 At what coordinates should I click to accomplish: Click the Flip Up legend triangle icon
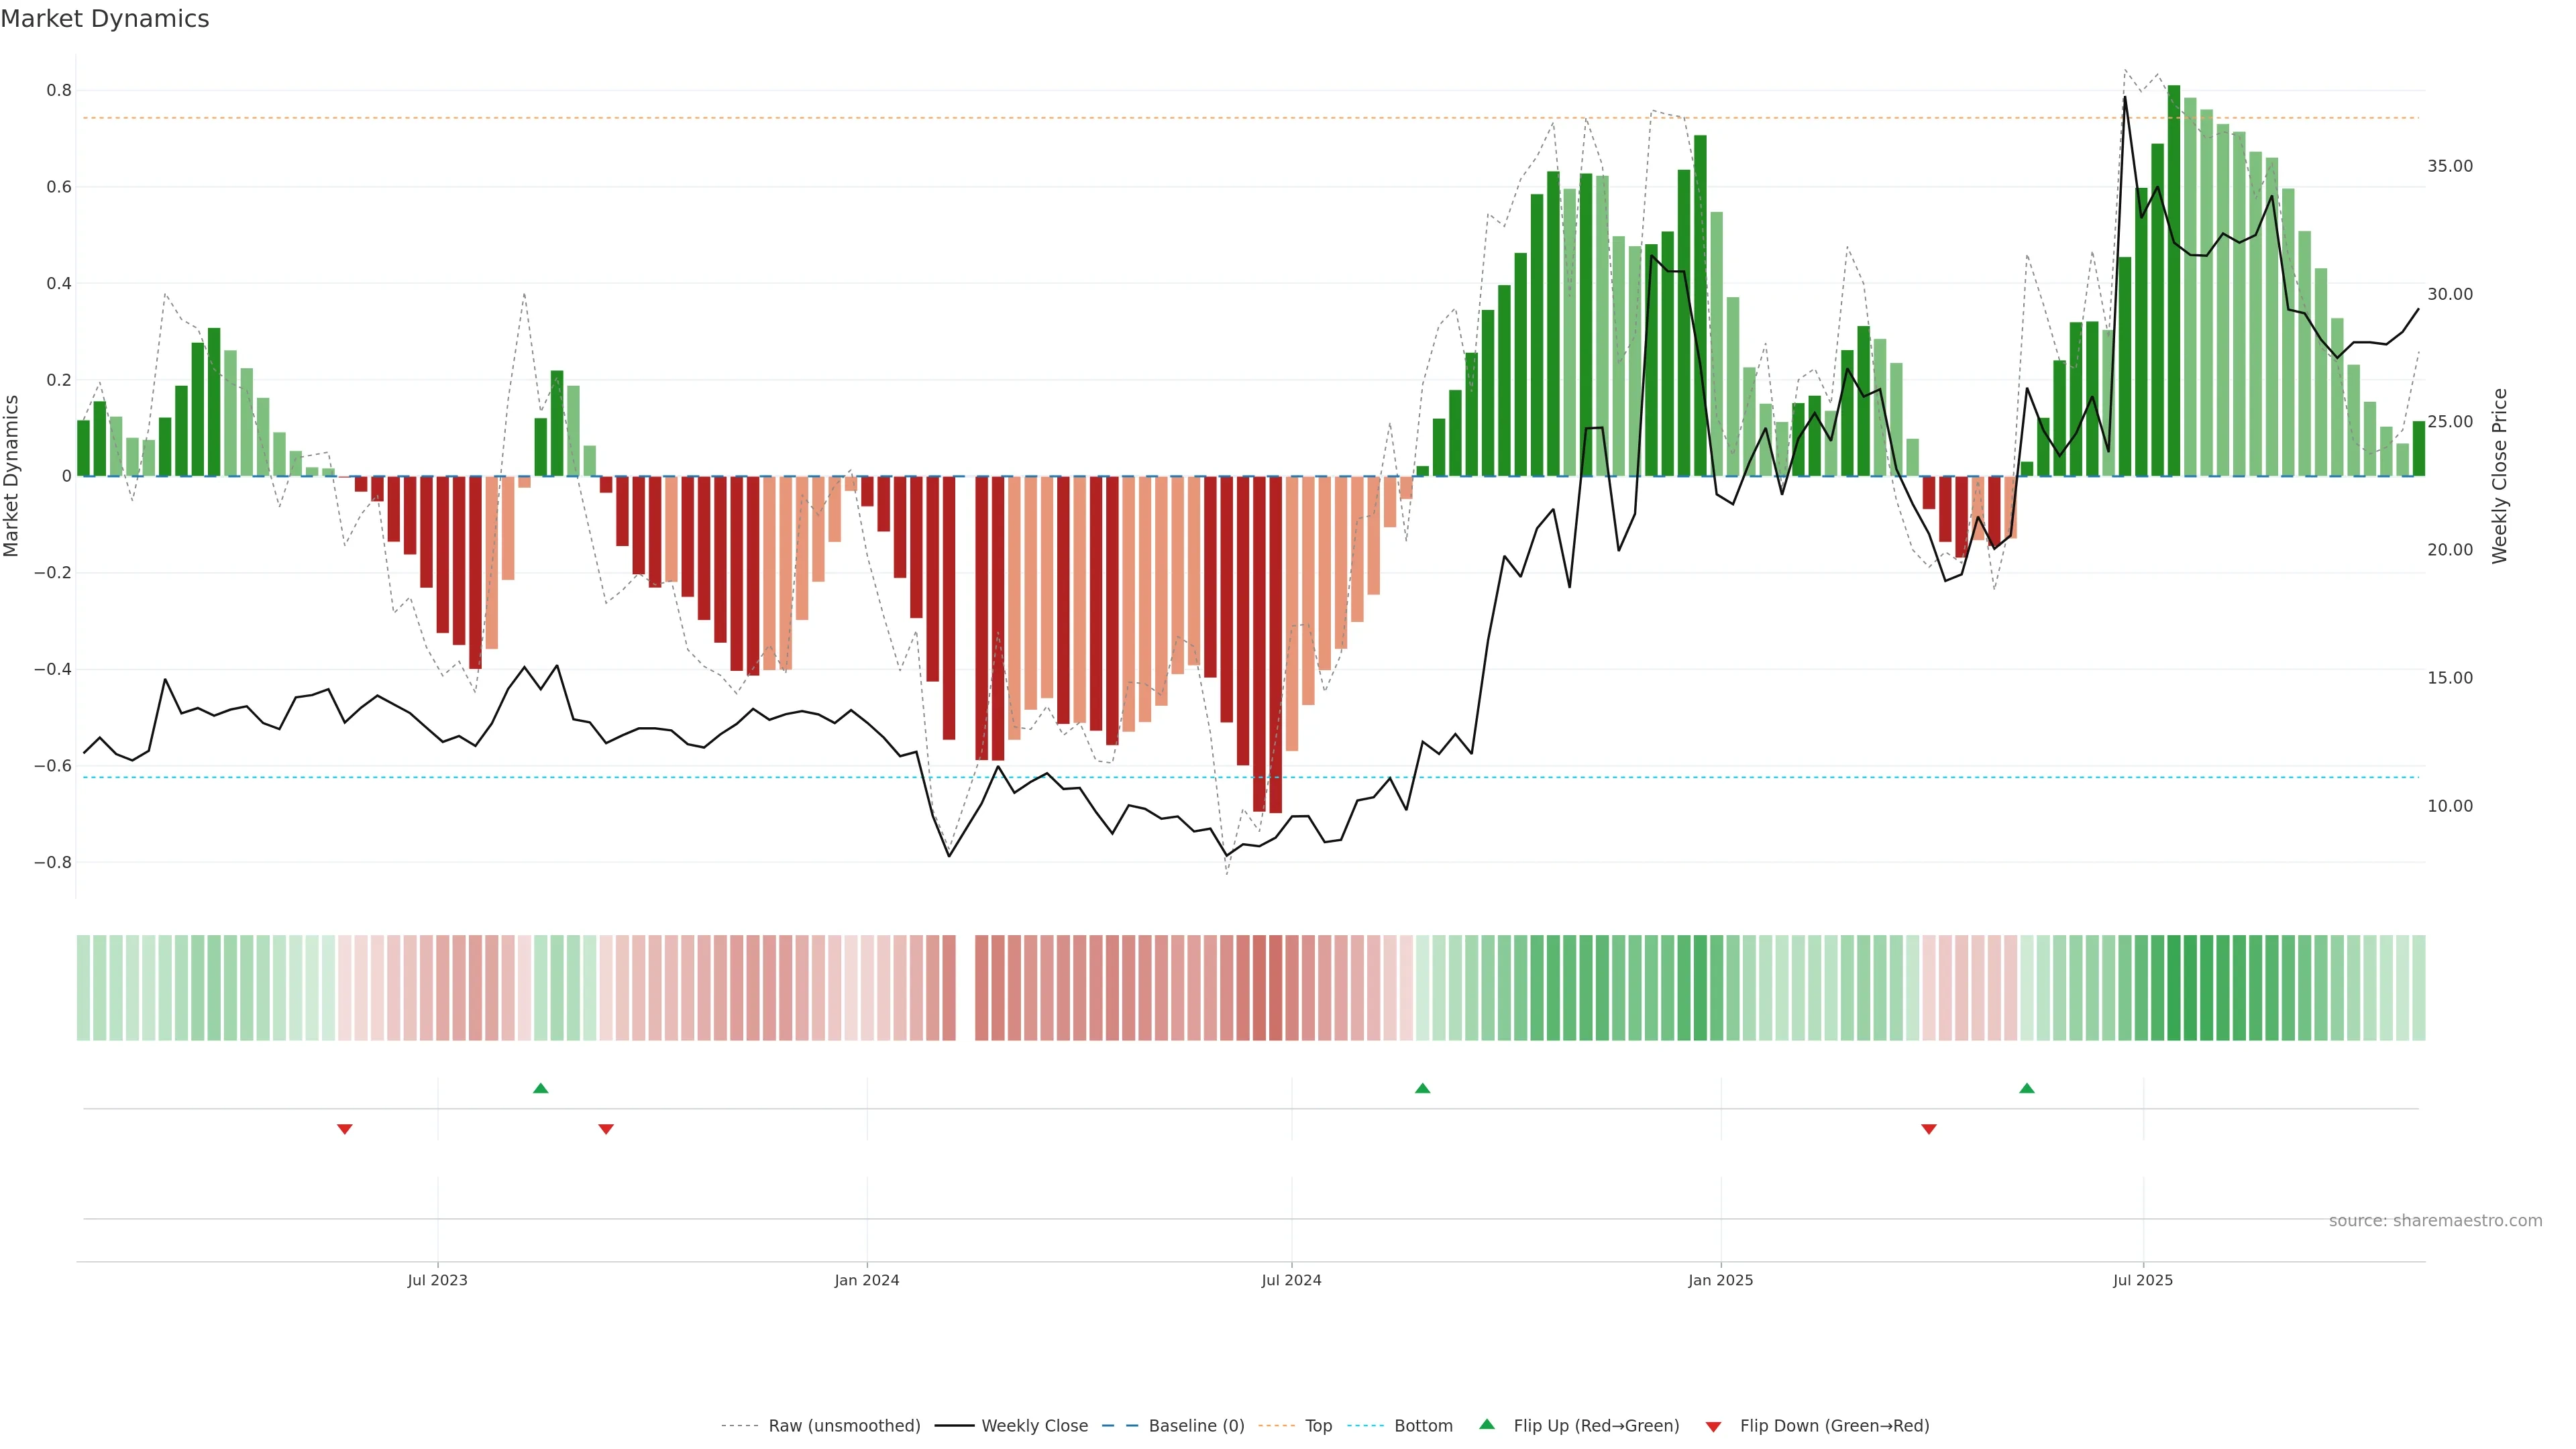click(x=1487, y=1424)
